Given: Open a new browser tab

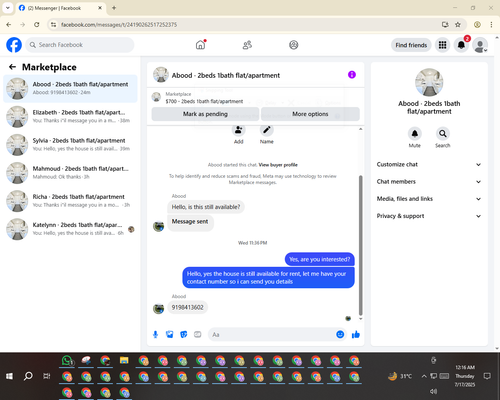Looking at the screenshot, I should tap(114, 8).
